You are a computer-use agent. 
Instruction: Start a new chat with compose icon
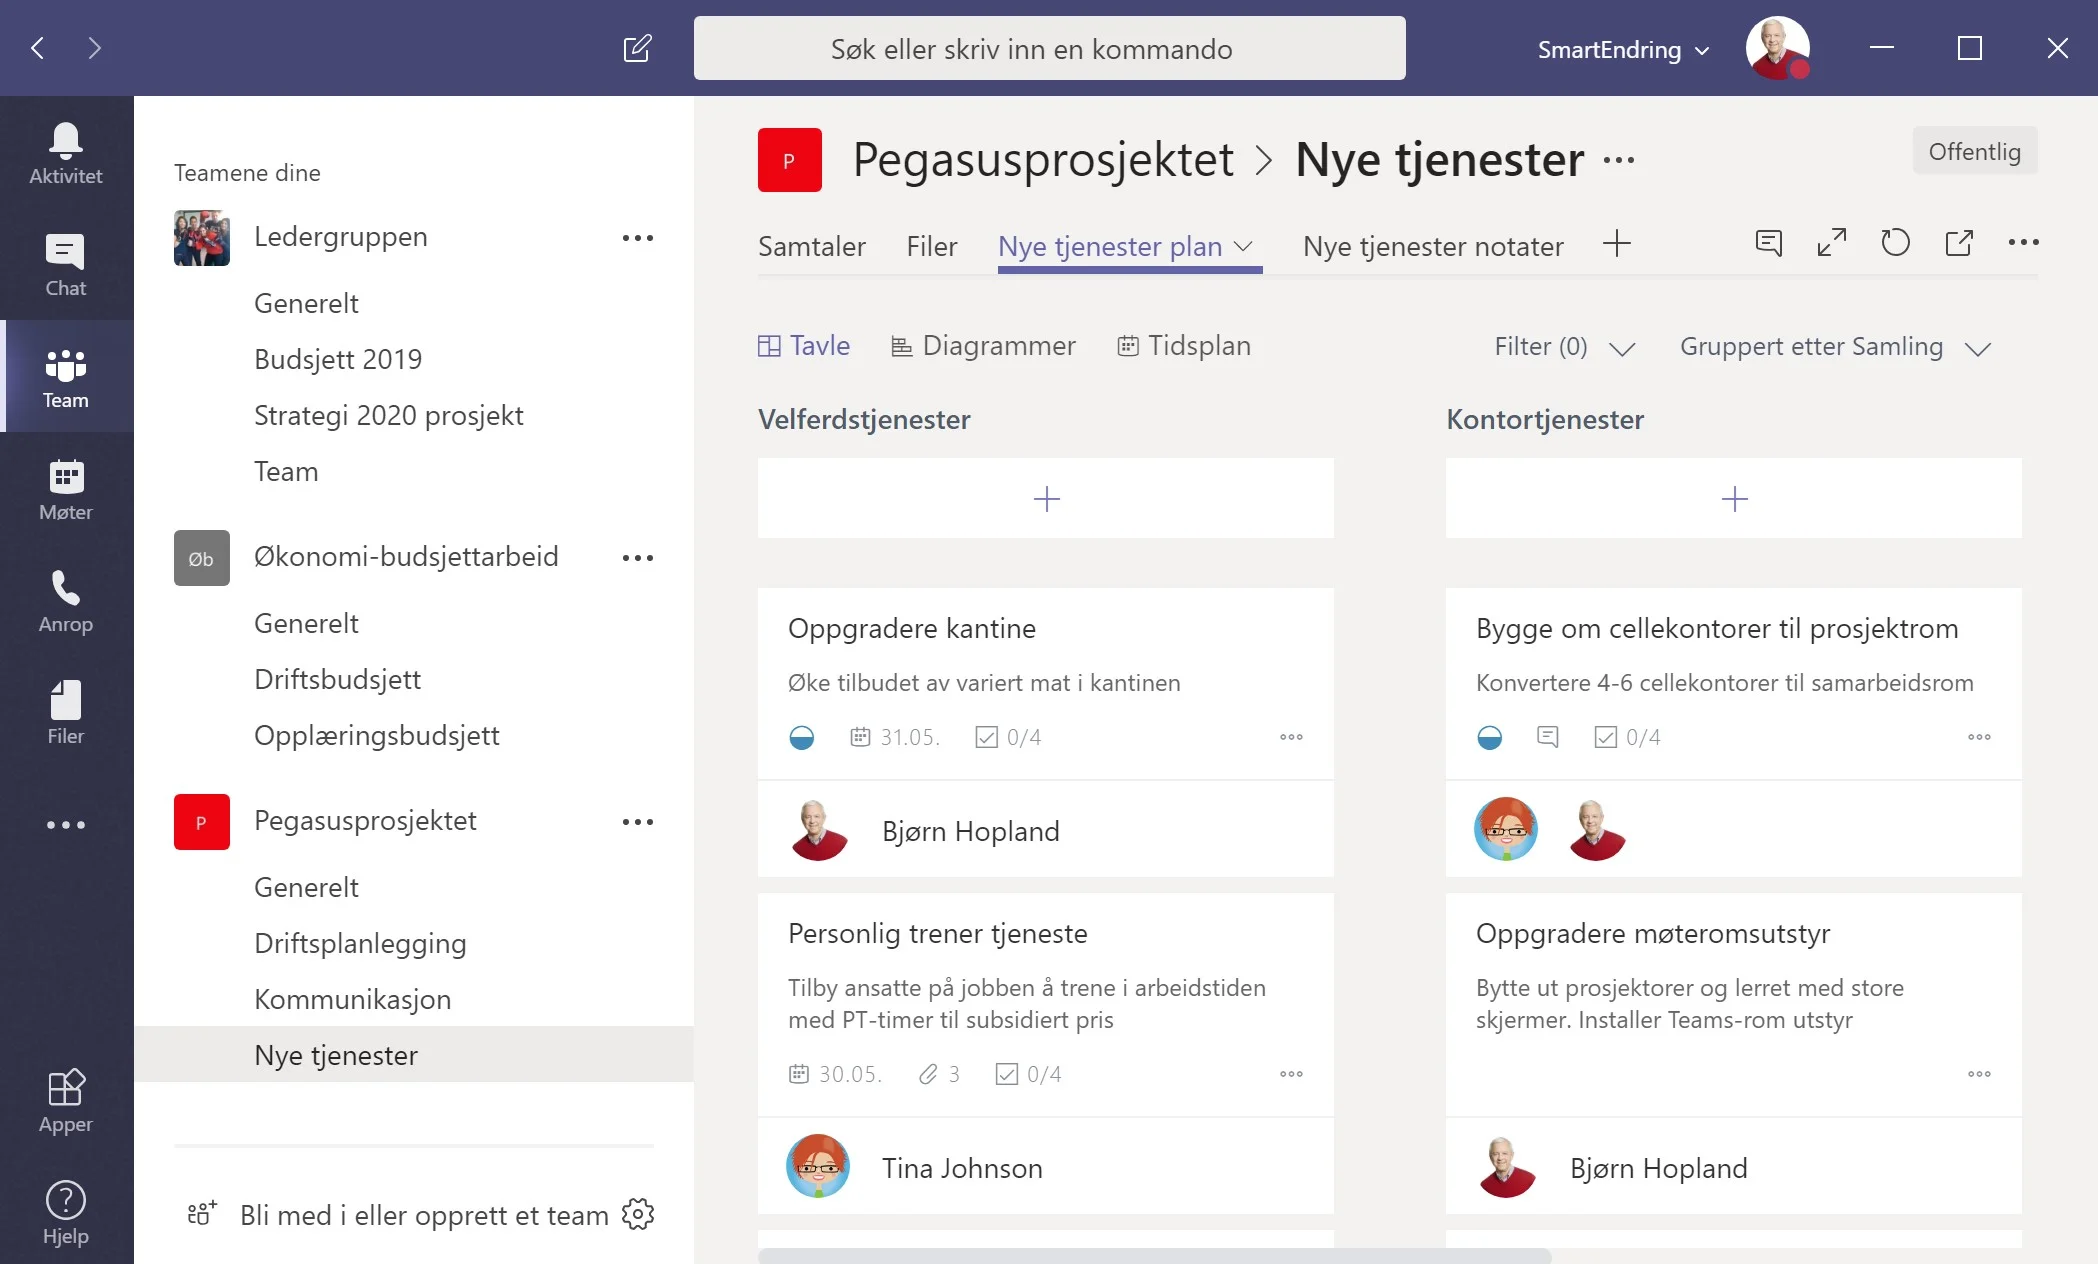coord(637,48)
